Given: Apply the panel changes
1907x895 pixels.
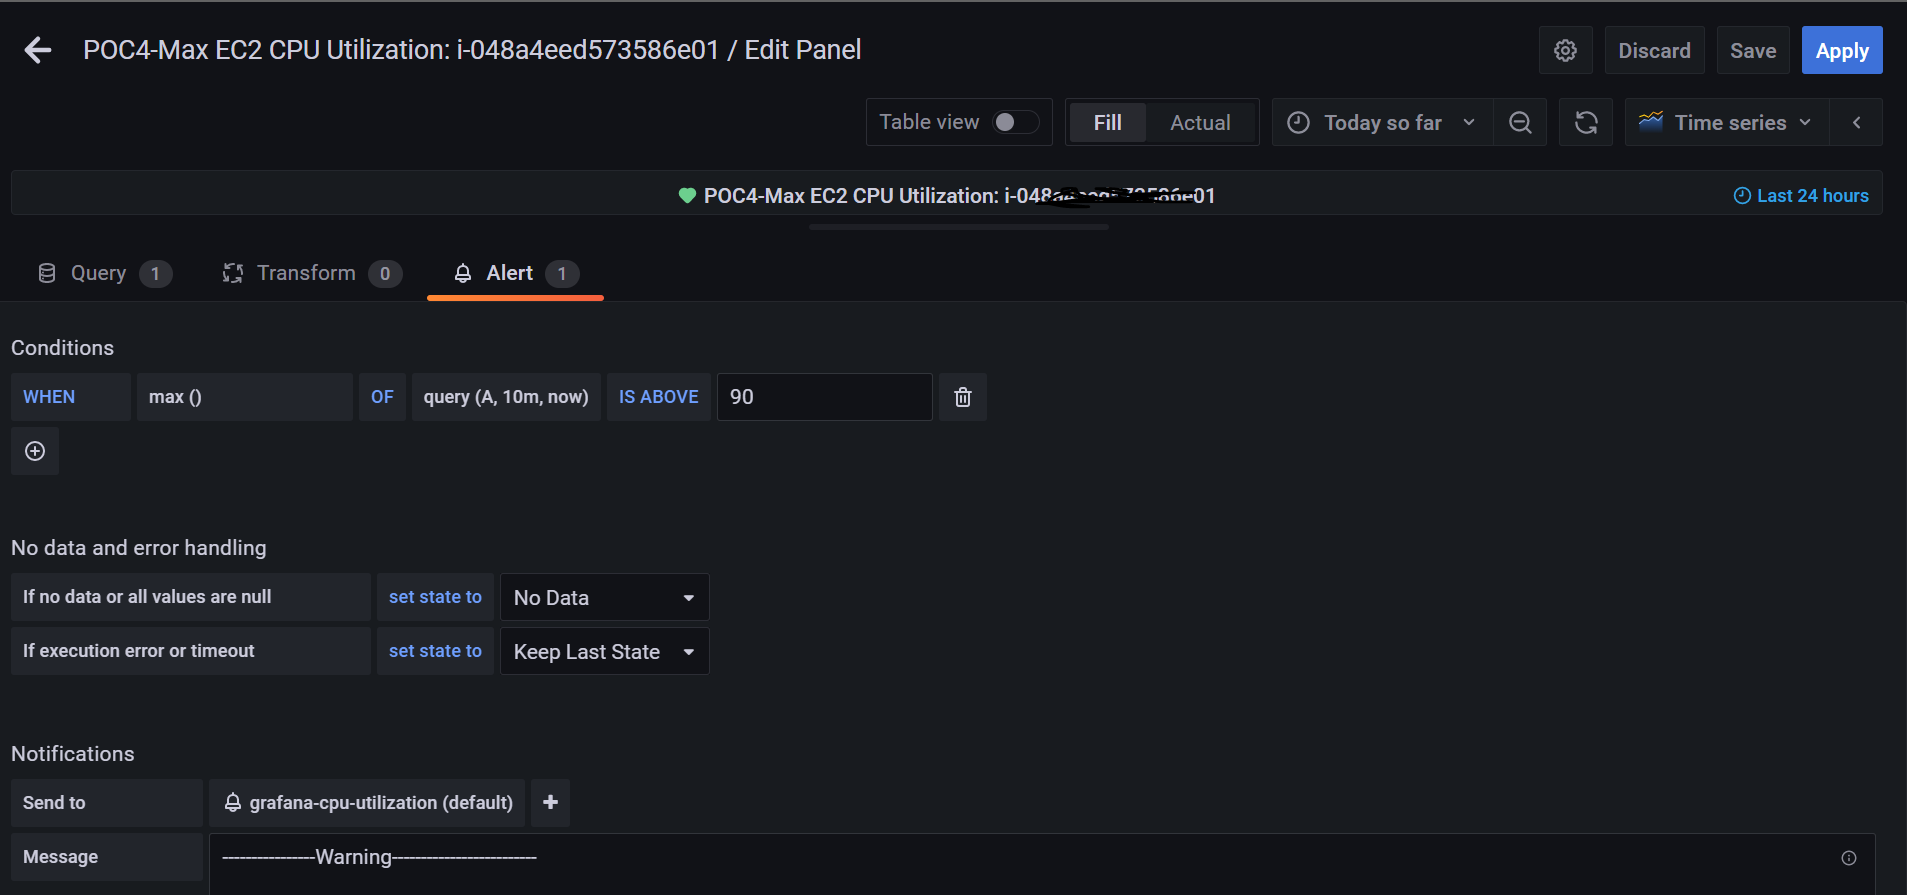Looking at the screenshot, I should click(x=1841, y=49).
